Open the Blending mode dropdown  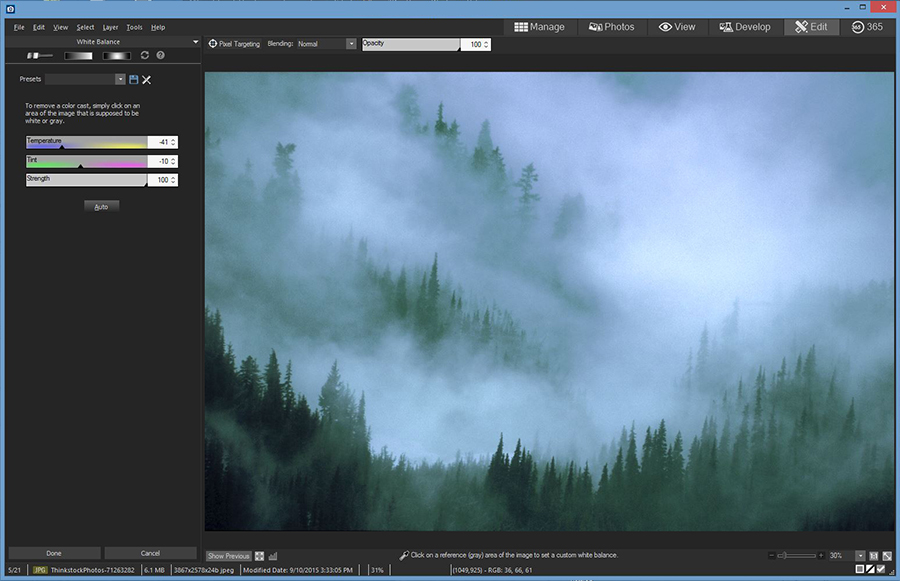pyautogui.click(x=351, y=44)
